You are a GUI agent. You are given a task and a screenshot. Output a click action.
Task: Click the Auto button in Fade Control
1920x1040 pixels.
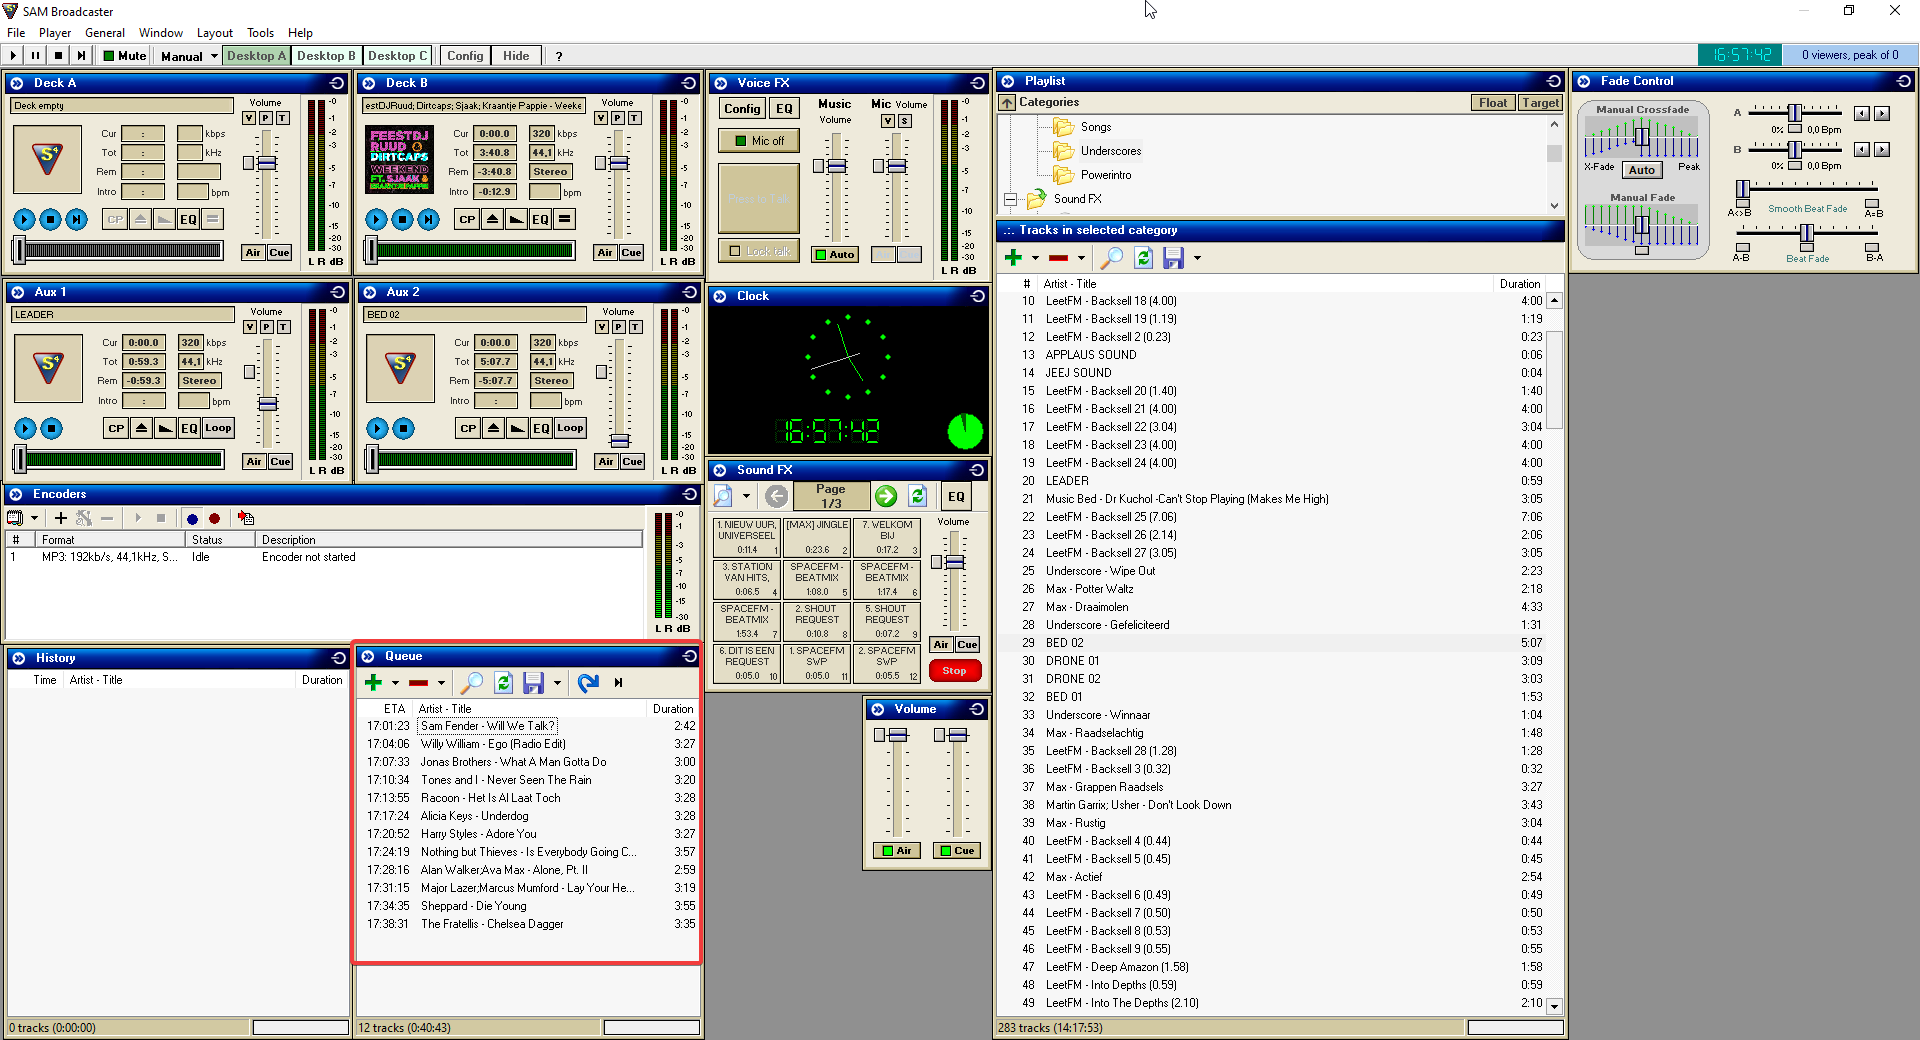click(x=1641, y=170)
